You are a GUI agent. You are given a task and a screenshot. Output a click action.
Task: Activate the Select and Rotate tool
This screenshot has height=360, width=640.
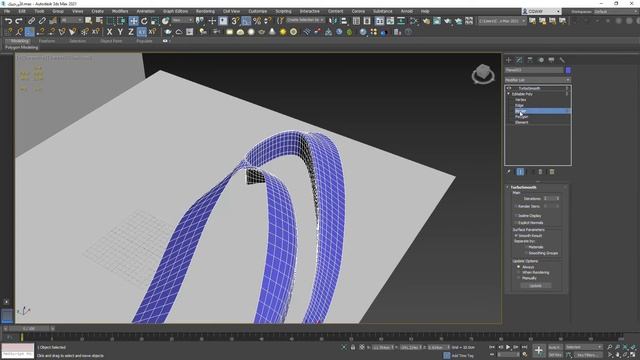144,21
